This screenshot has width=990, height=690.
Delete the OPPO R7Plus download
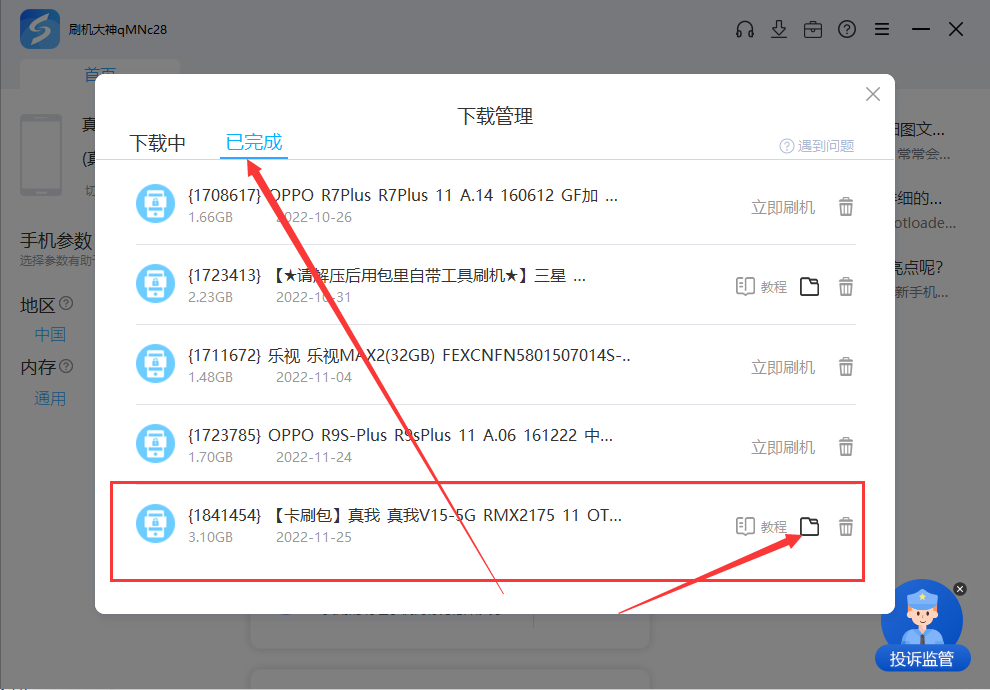[x=846, y=206]
